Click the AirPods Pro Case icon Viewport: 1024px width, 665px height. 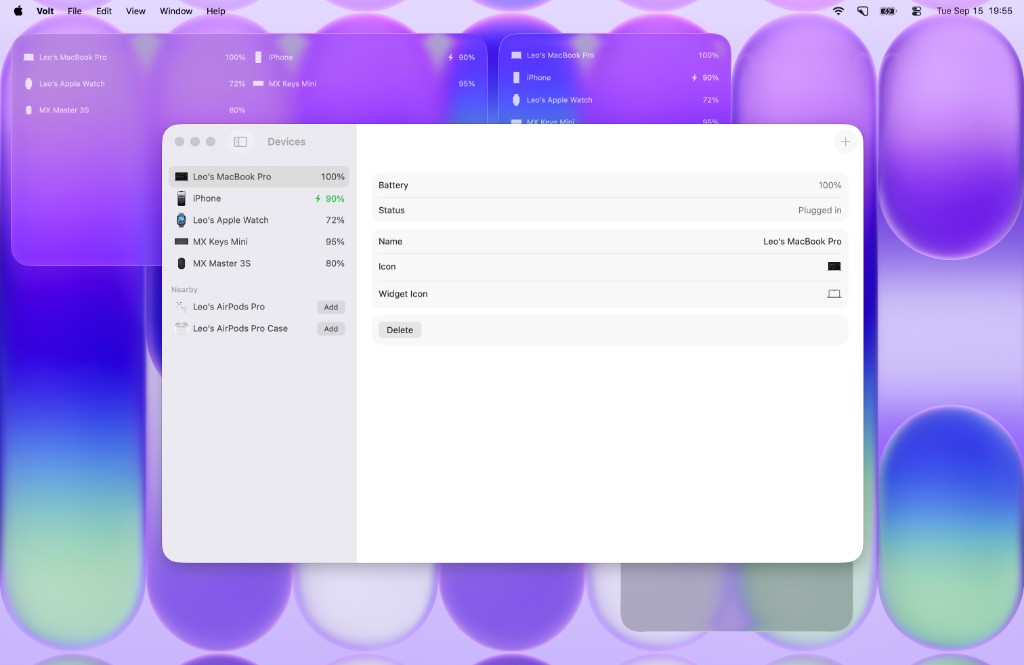point(182,329)
